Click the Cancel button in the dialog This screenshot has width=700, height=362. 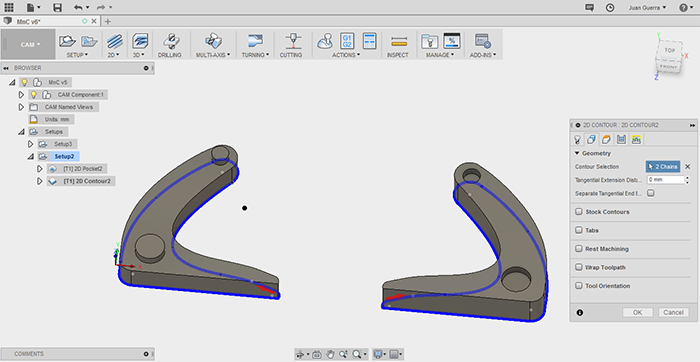pos(673,312)
